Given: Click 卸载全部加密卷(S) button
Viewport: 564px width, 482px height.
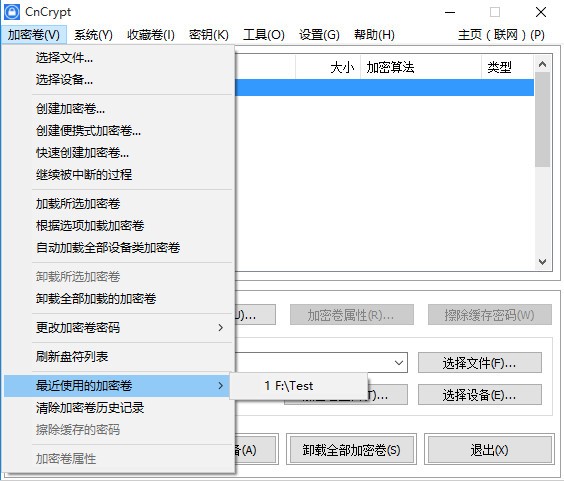Looking at the screenshot, I should pos(351,449).
